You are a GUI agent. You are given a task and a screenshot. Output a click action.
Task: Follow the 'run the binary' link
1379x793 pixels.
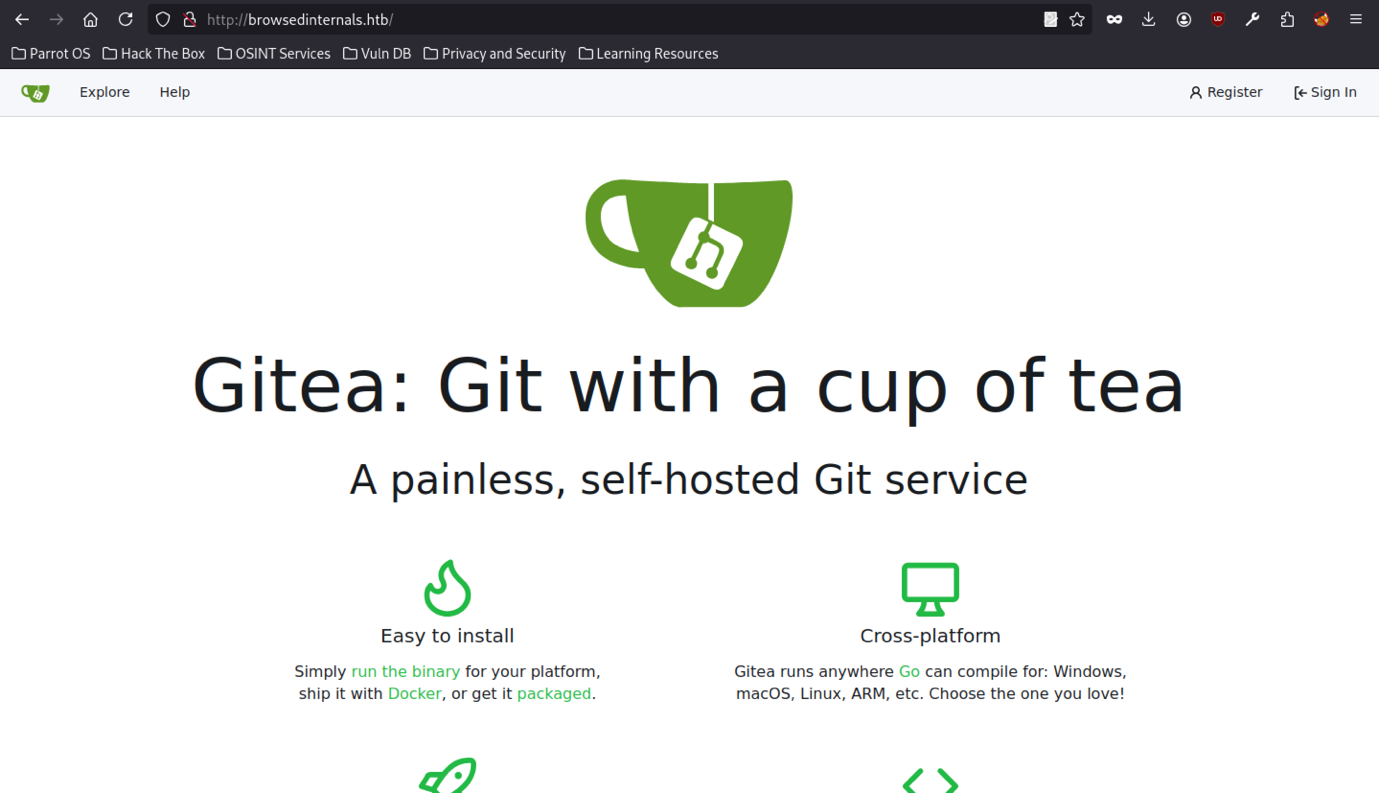405,672
